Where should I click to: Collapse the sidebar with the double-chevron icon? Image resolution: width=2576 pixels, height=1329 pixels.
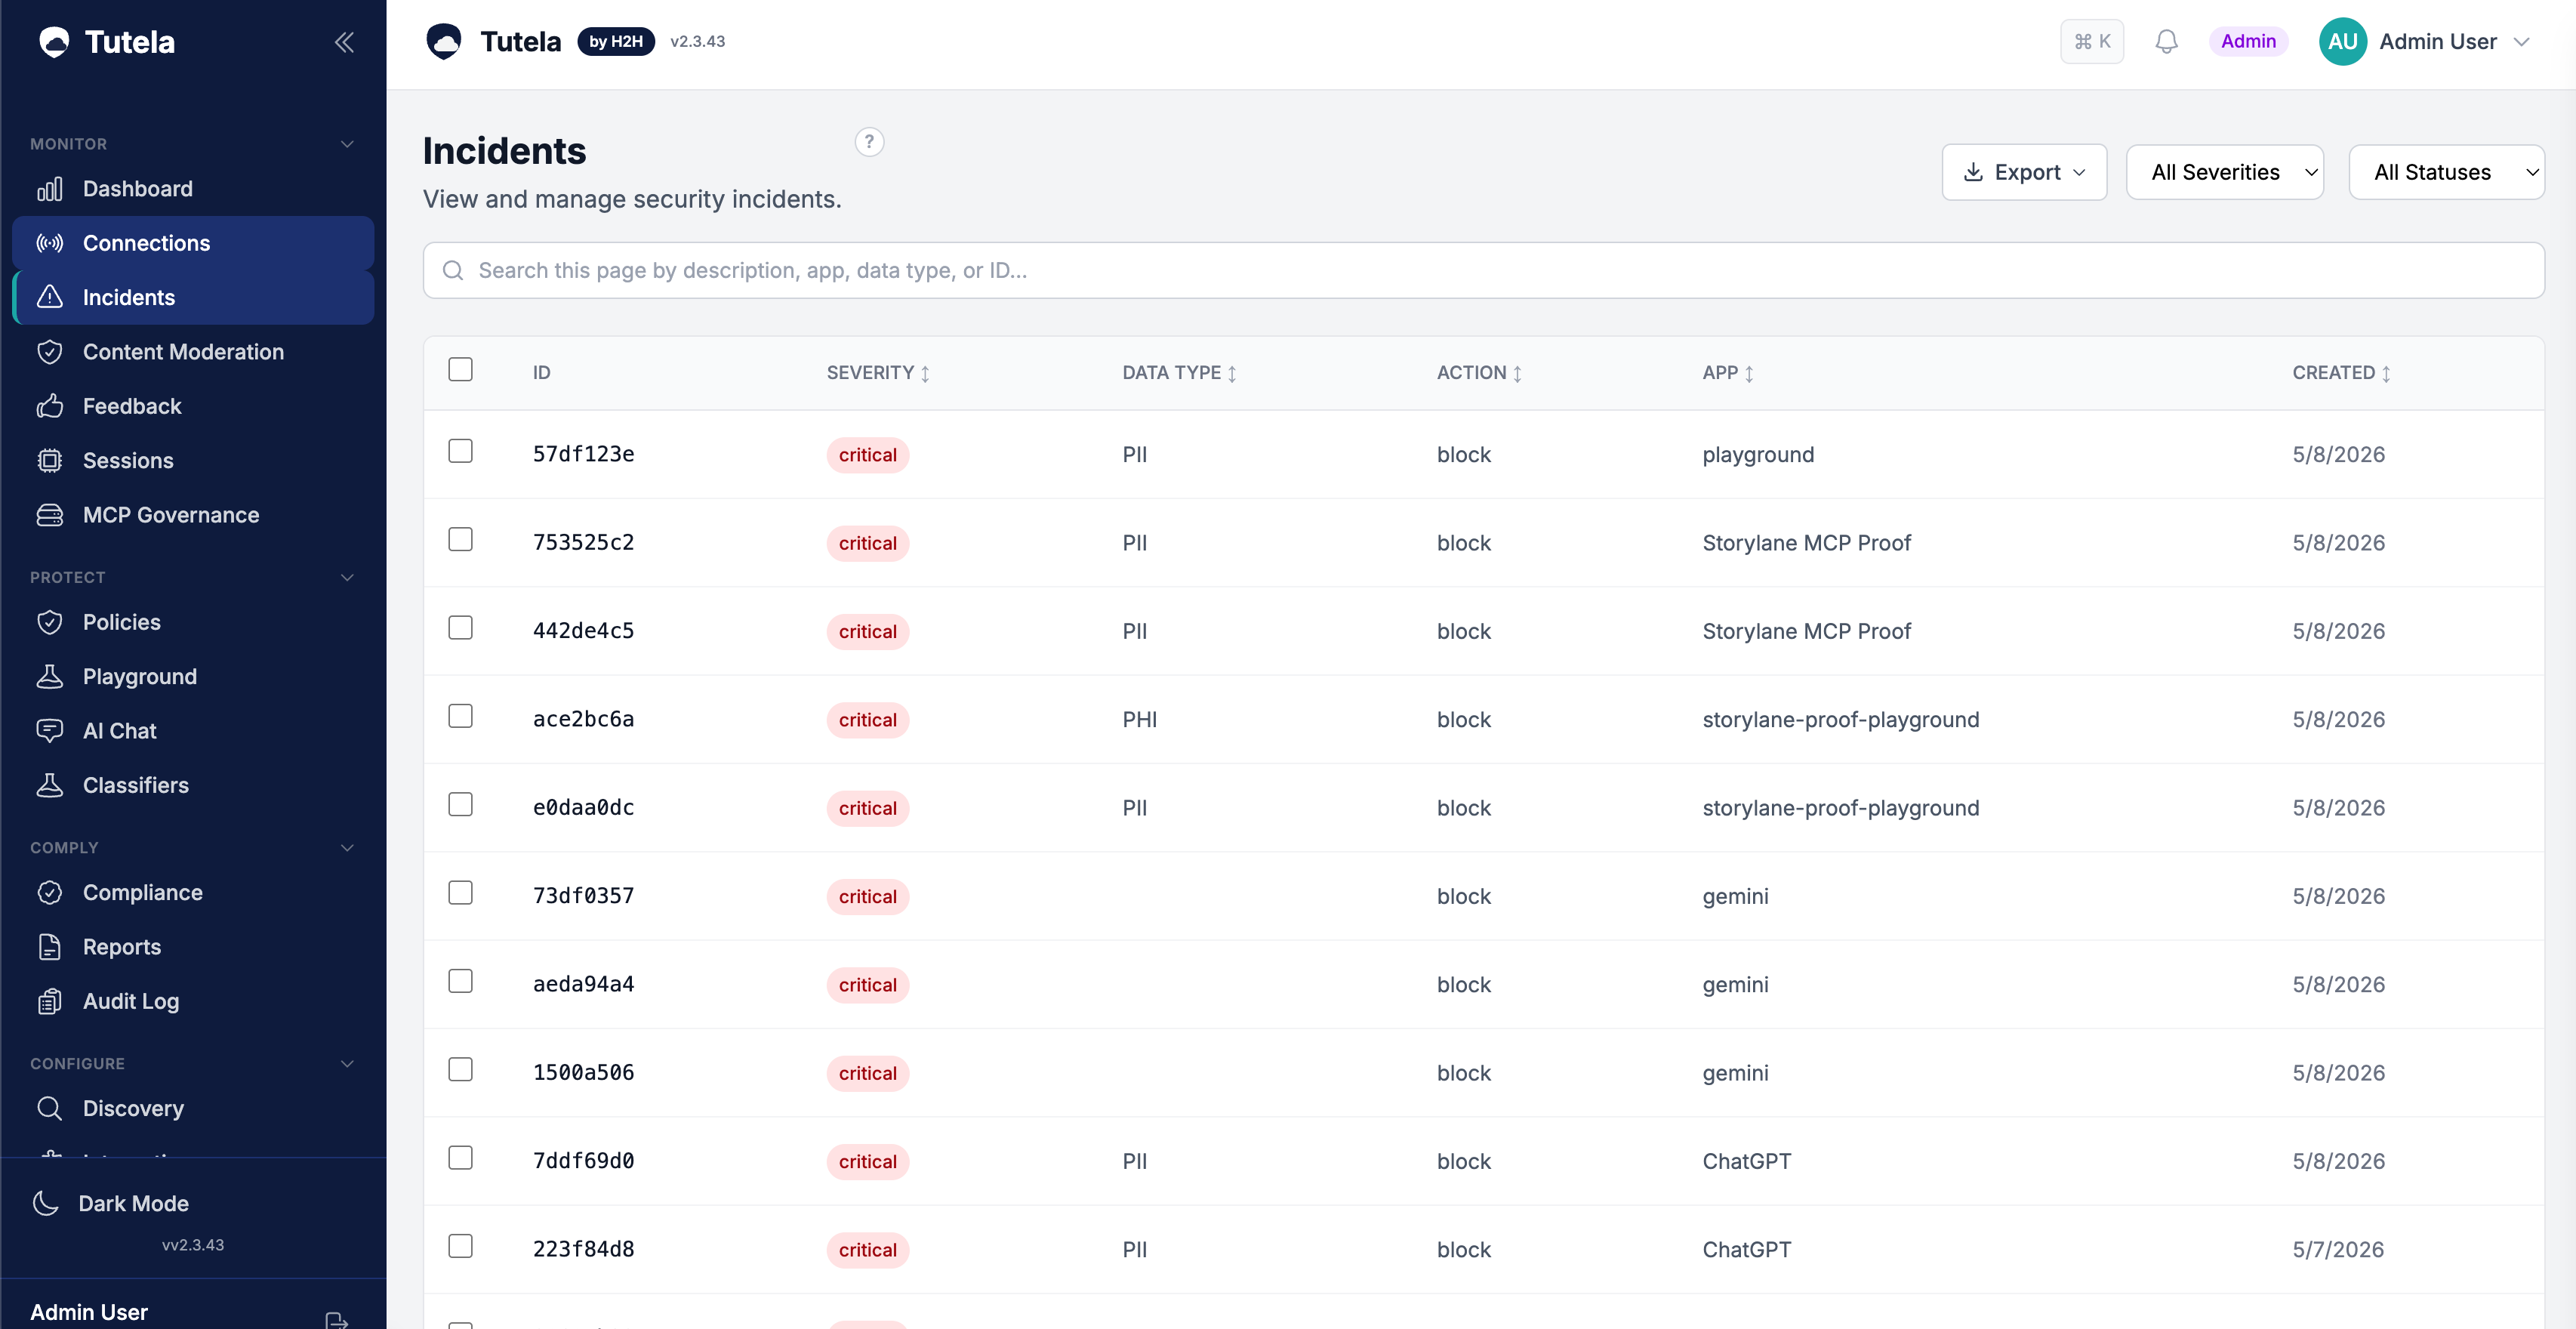344,42
